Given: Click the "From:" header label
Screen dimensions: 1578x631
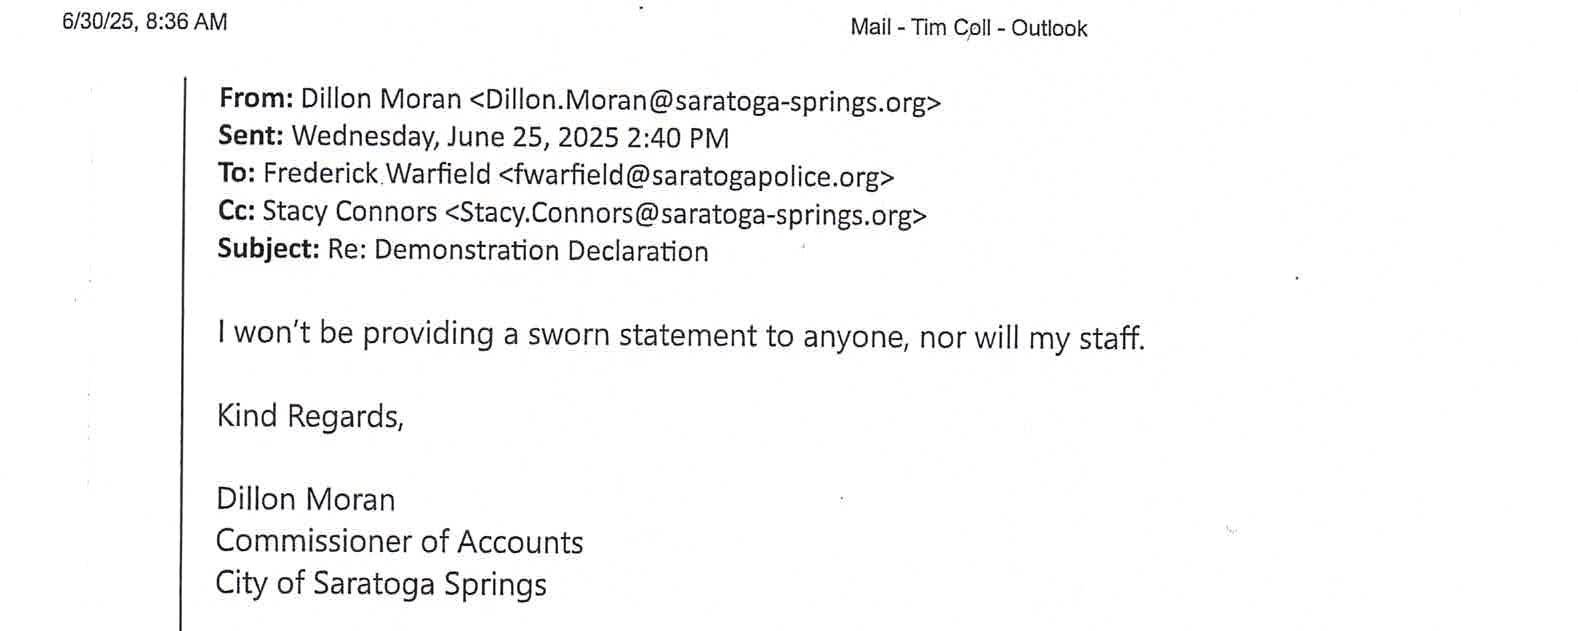Looking at the screenshot, I should click(x=256, y=99).
